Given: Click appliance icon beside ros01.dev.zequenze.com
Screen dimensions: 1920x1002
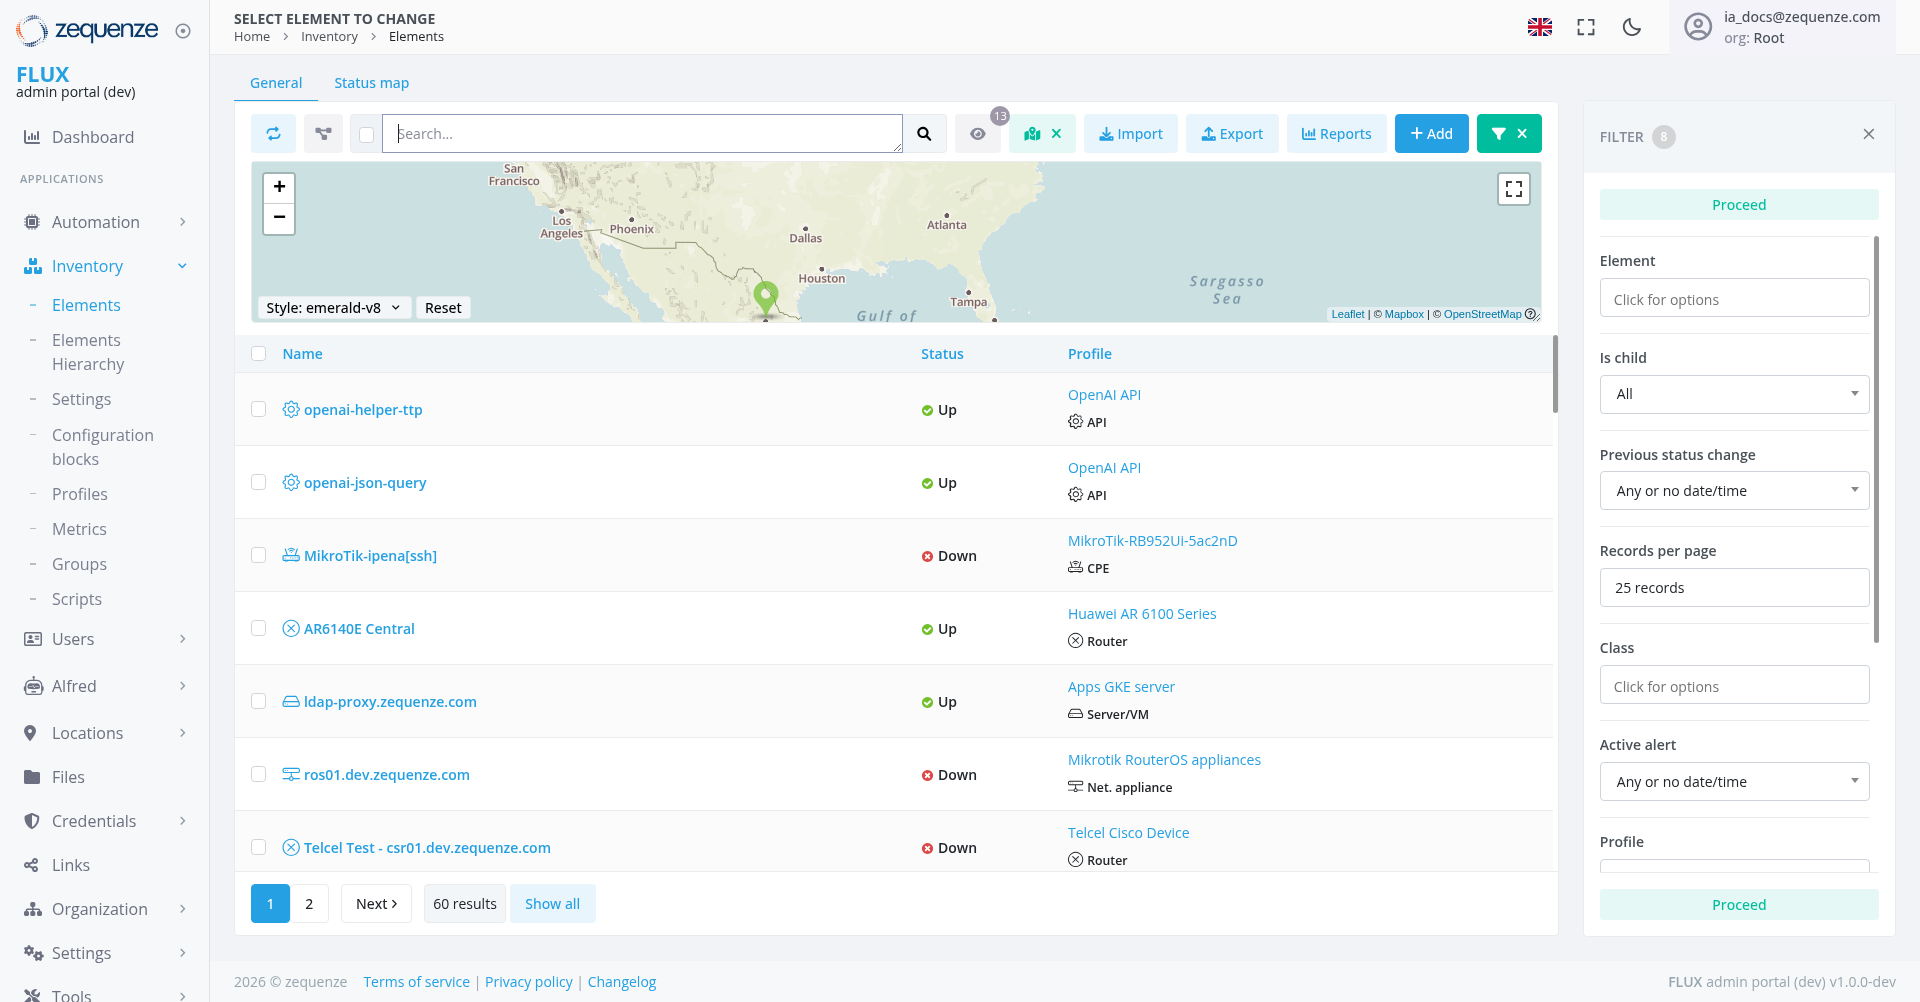Looking at the screenshot, I should point(291,774).
